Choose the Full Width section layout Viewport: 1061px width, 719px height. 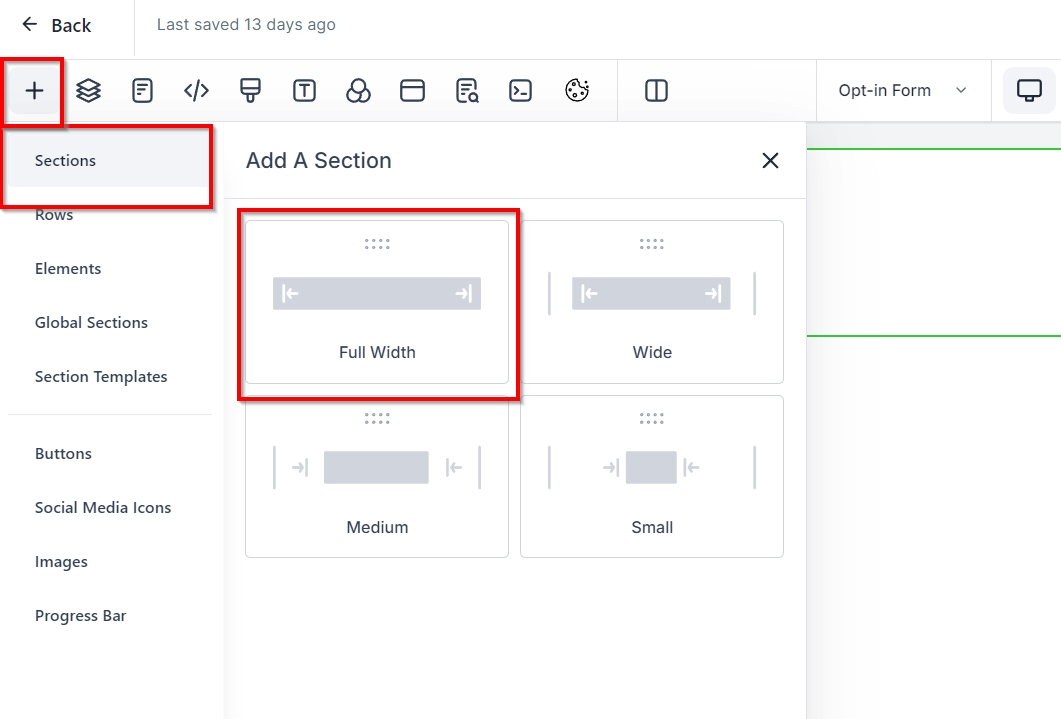tap(377, 302)
